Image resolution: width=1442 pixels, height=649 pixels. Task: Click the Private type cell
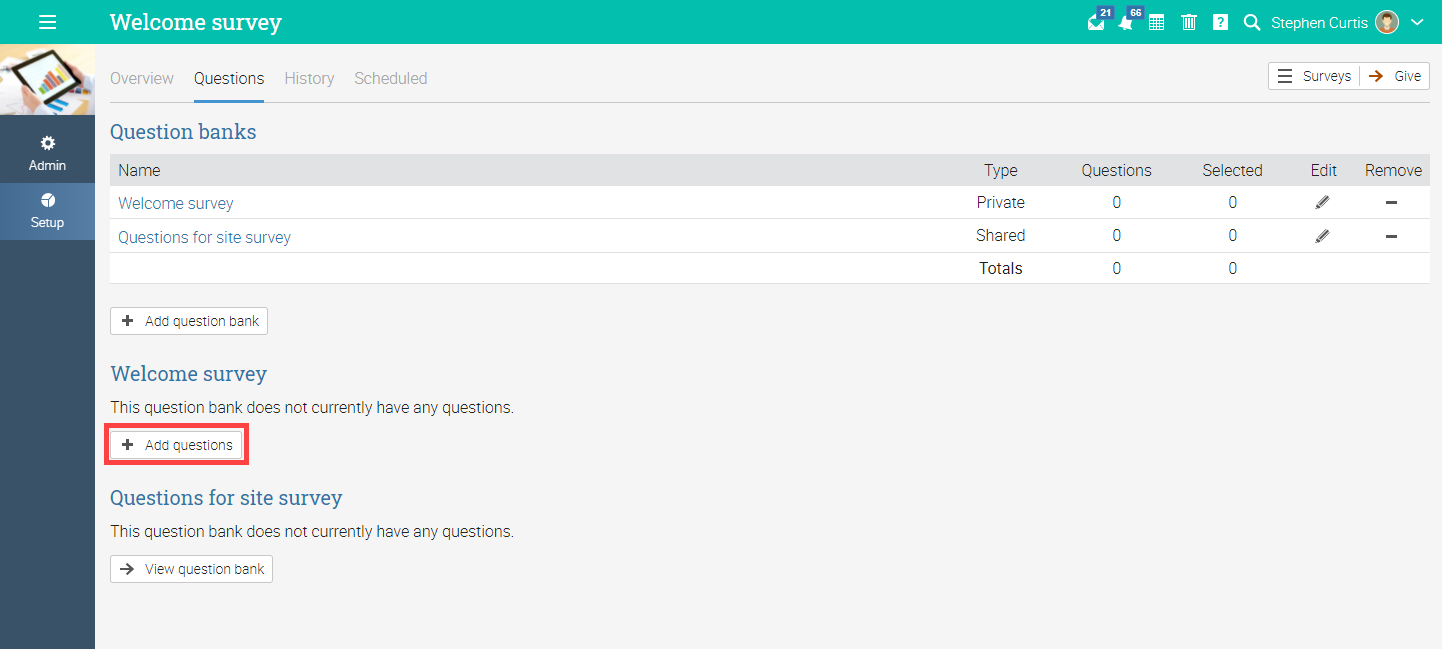pyautogui.click(x=1001, y=202)
